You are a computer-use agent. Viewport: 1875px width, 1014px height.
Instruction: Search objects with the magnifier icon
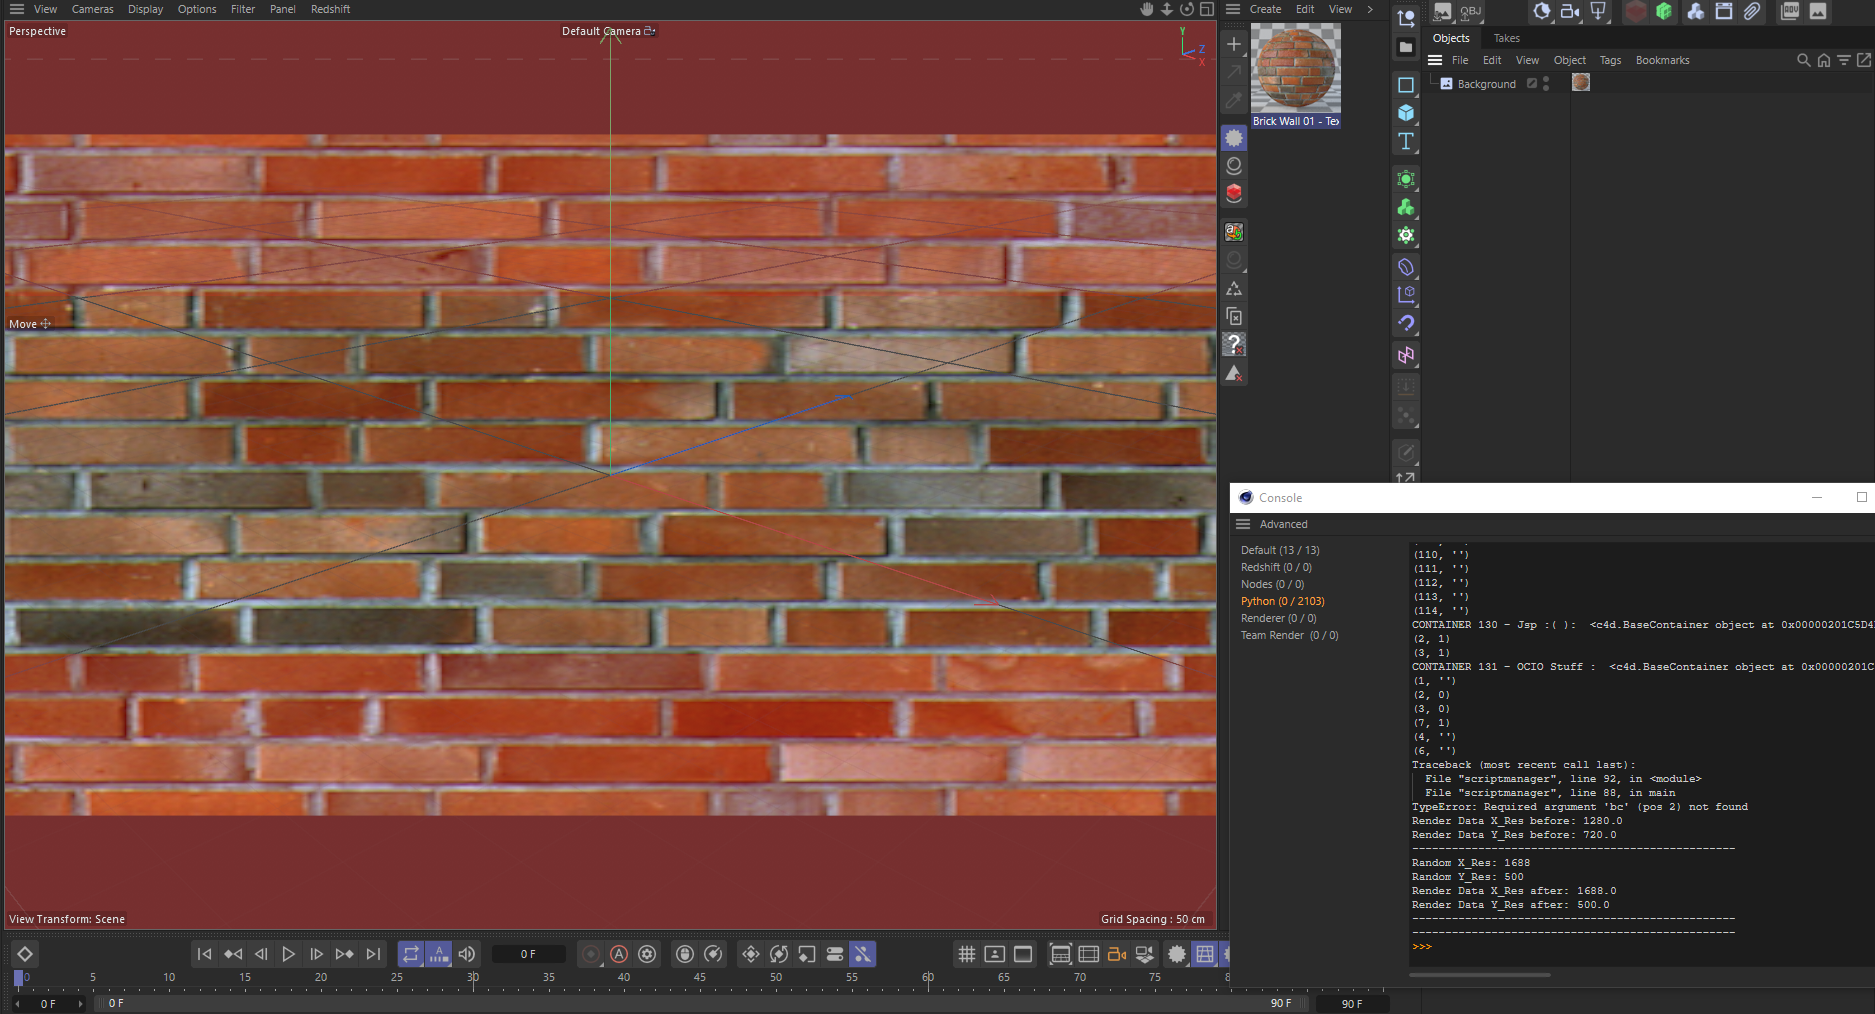1803,60
